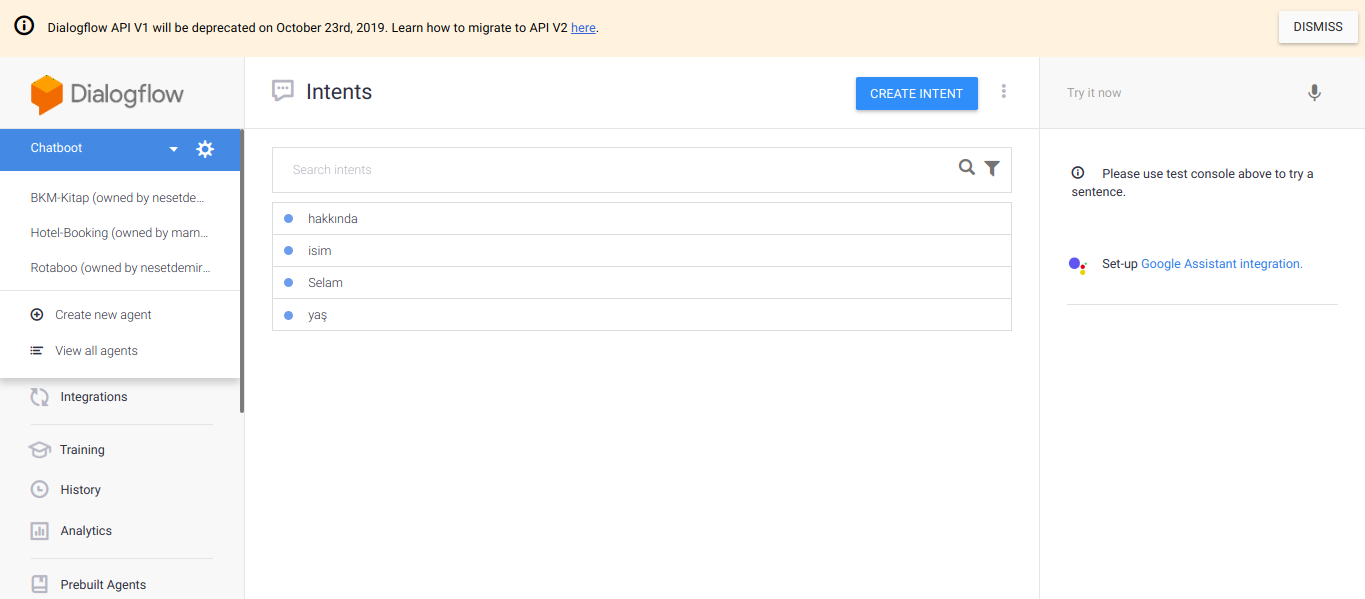Image resolution: width=1365 pixels, height=599 pixels.
Task: Open the intents filter funnel icon
Action: (x=992, y=168)
